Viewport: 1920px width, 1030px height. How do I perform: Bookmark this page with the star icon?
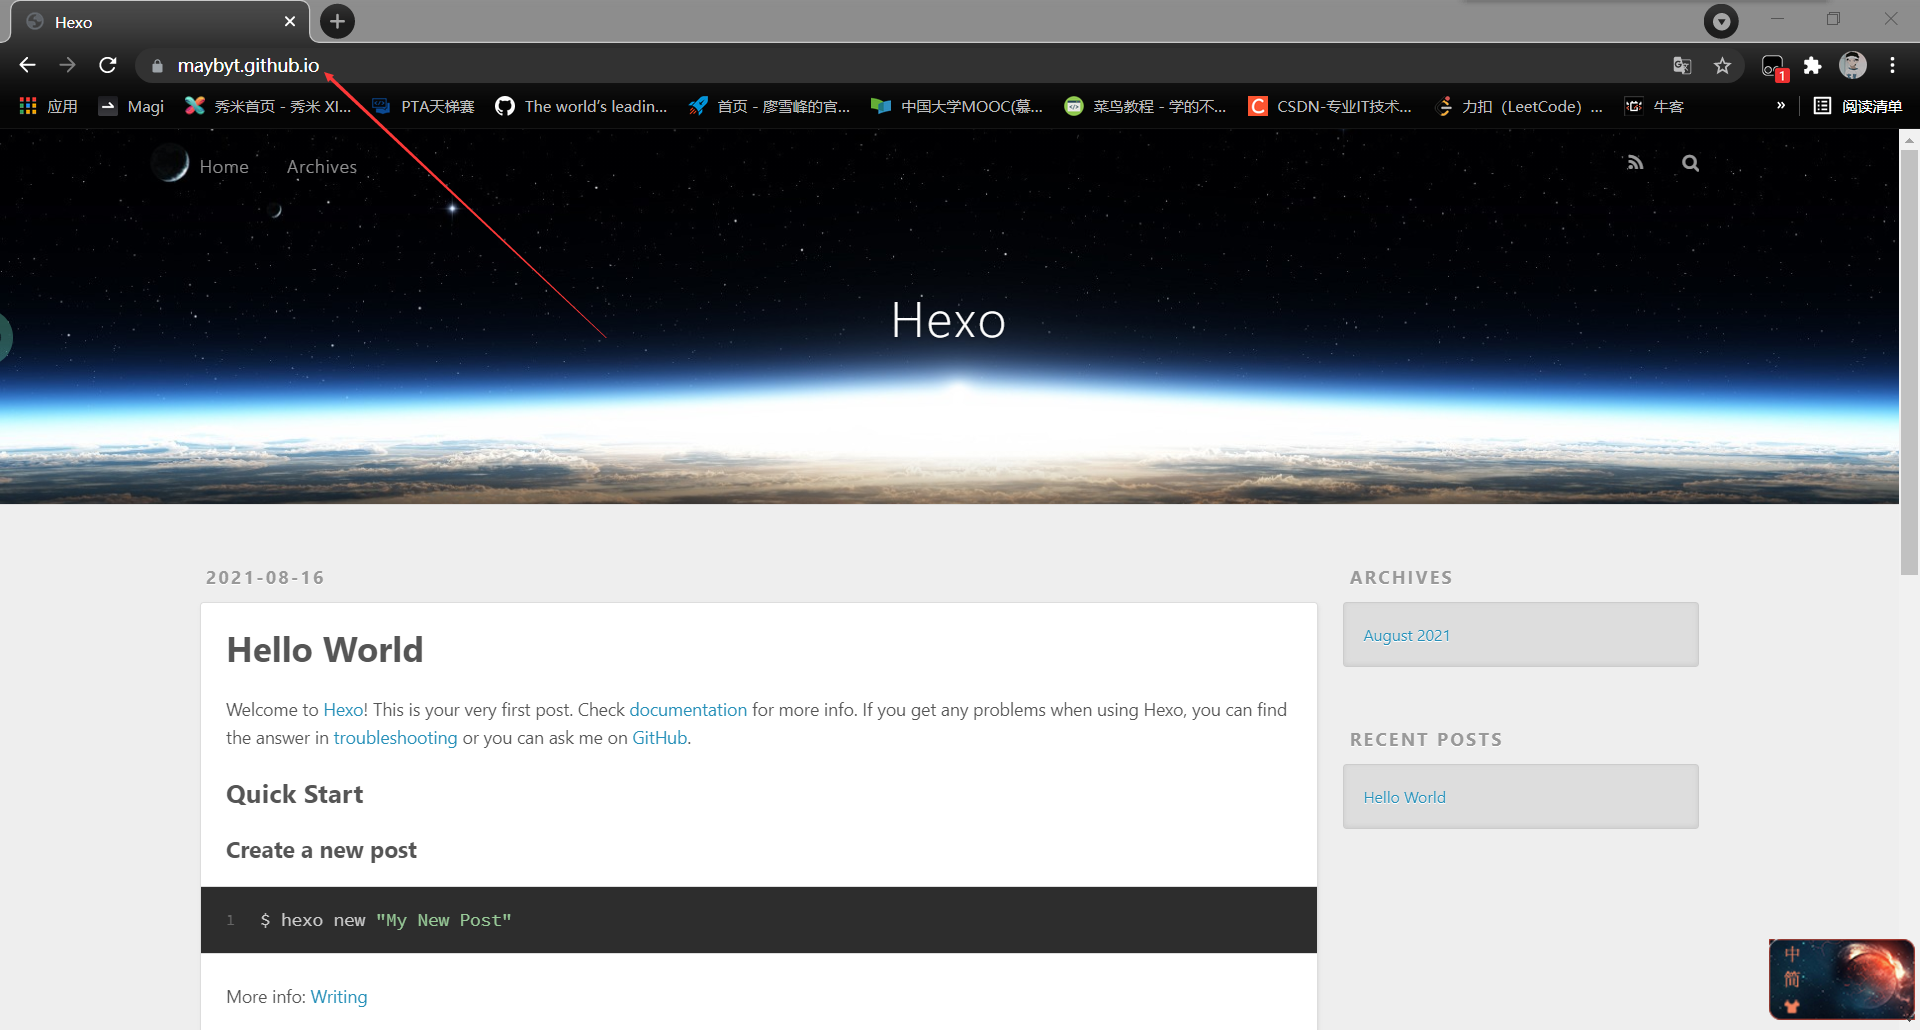(1722, 66)
